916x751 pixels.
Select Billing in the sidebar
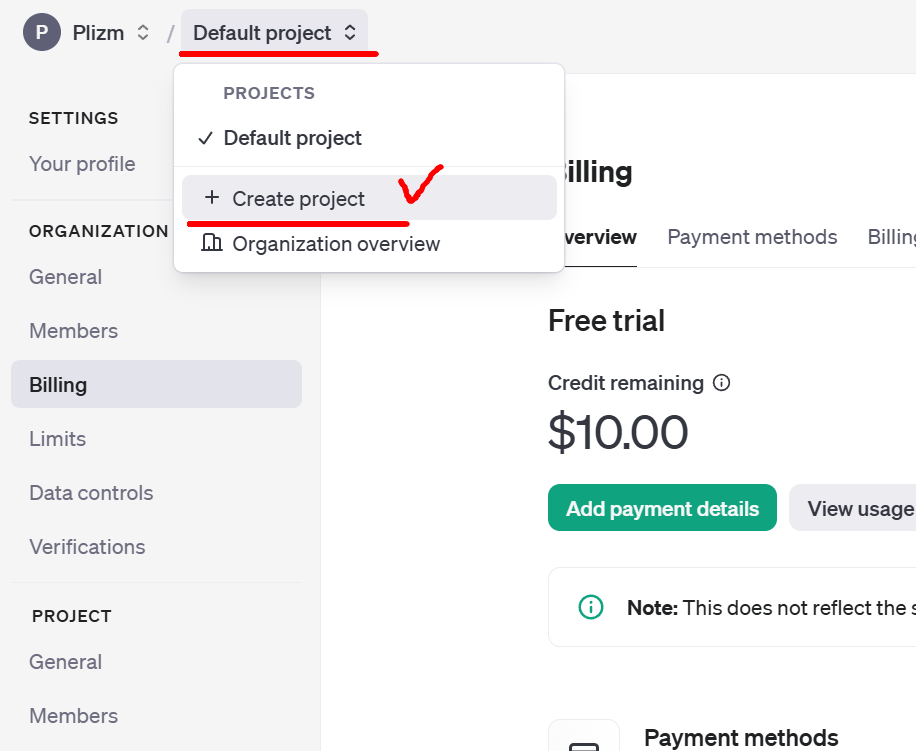157,384
